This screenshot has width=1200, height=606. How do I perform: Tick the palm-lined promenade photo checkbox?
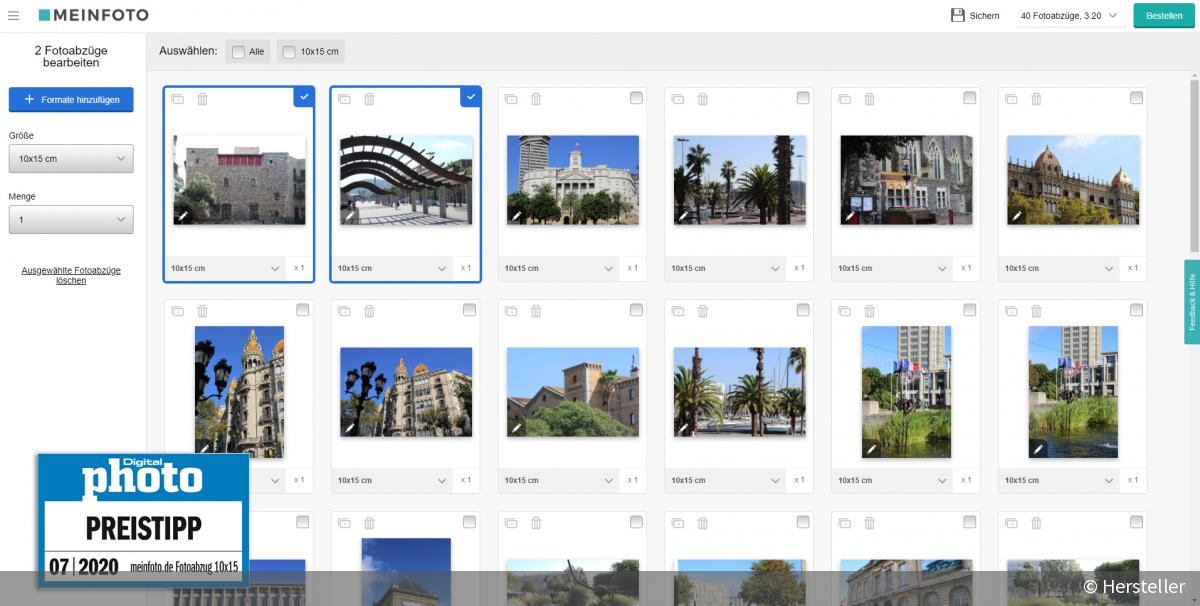[x=803, y=98]
